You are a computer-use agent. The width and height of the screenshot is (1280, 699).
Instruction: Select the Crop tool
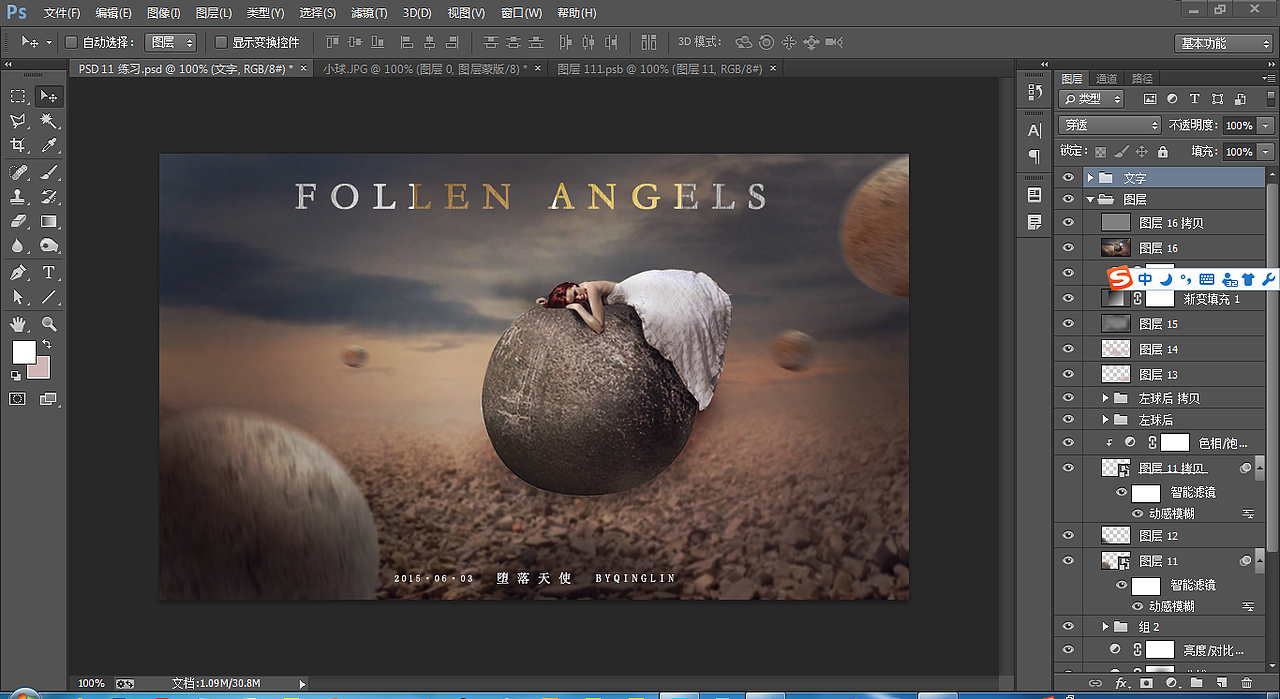[18, 146]
